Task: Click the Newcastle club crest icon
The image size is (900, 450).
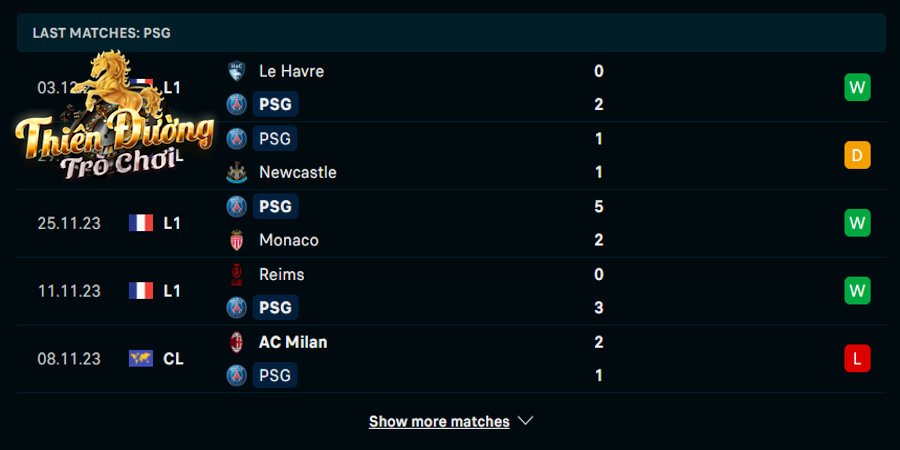Action: tap(236, 172)
